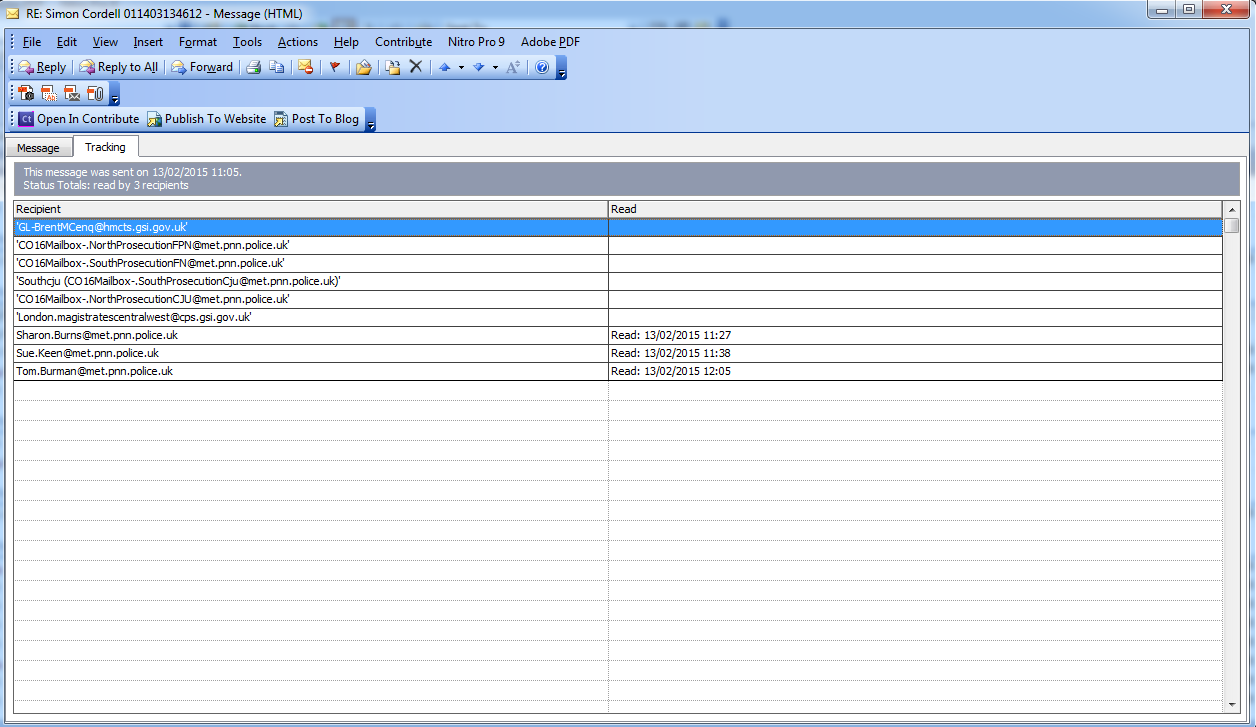
Task: Open the dropdown beside the previous item arrow
Action: click(x=461, y=67)
